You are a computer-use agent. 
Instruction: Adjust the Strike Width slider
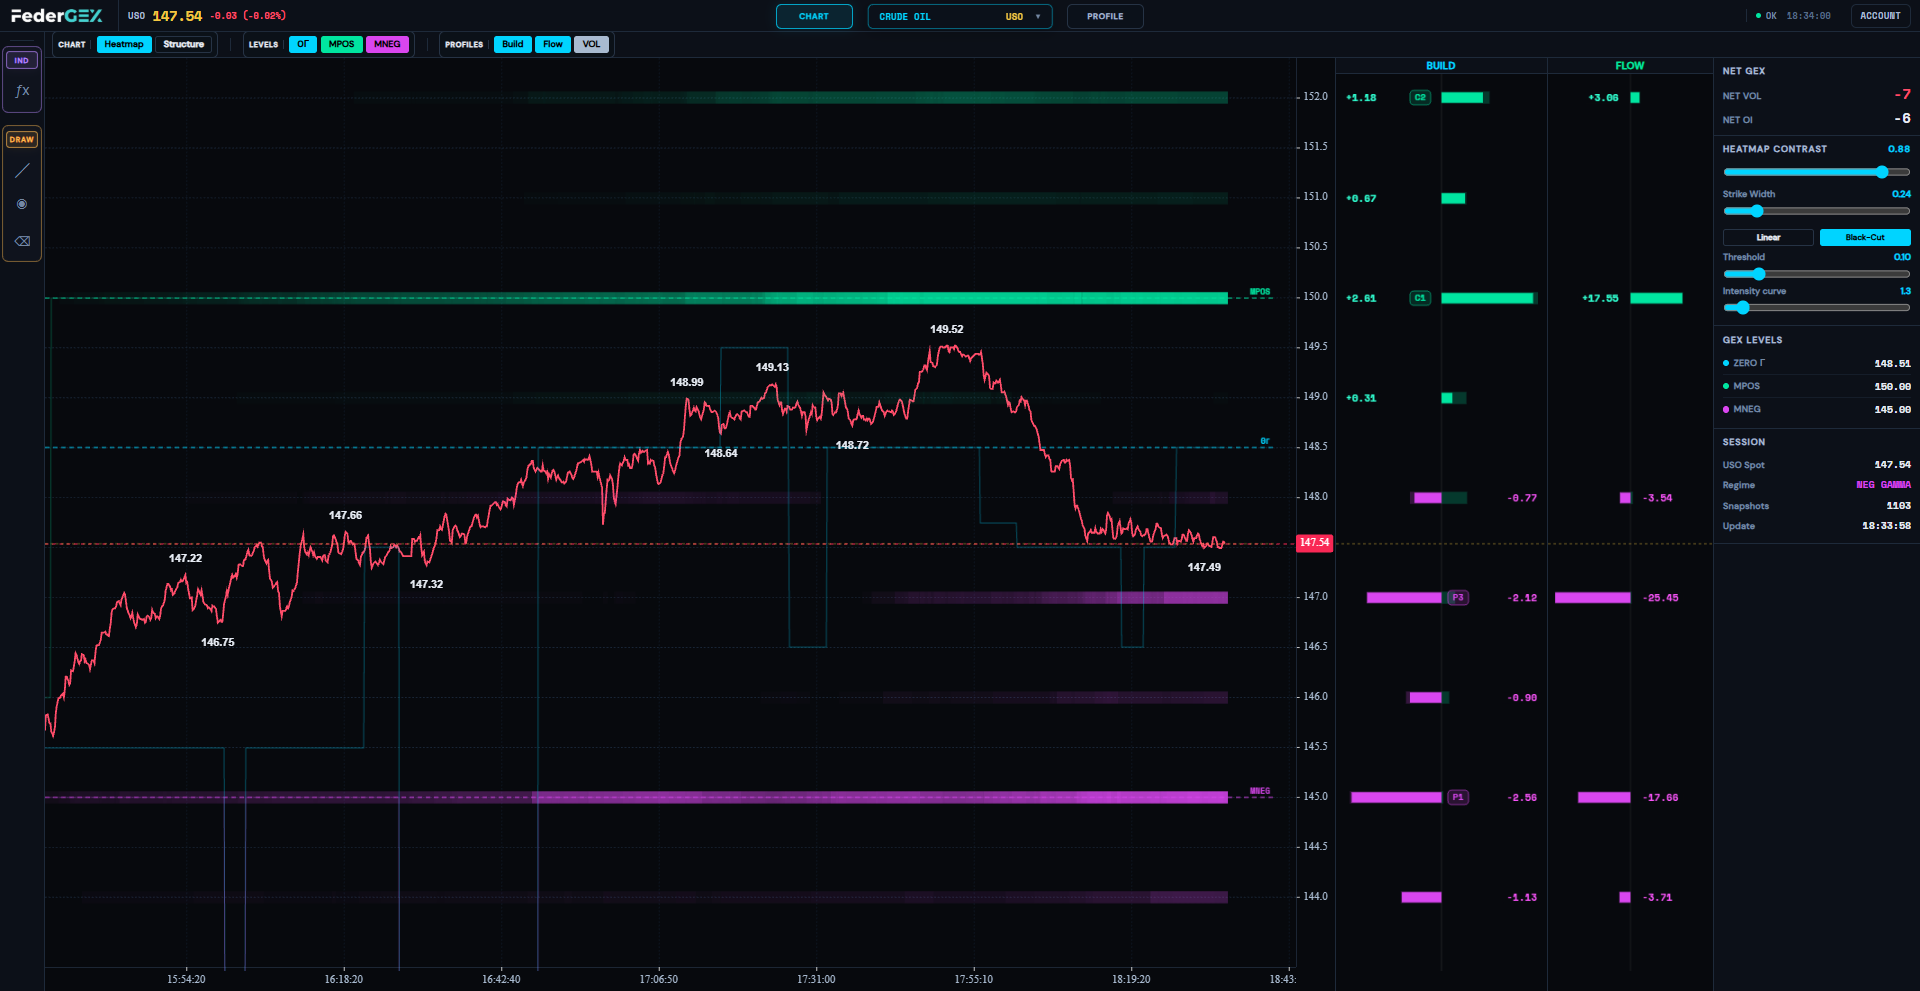1816,211
